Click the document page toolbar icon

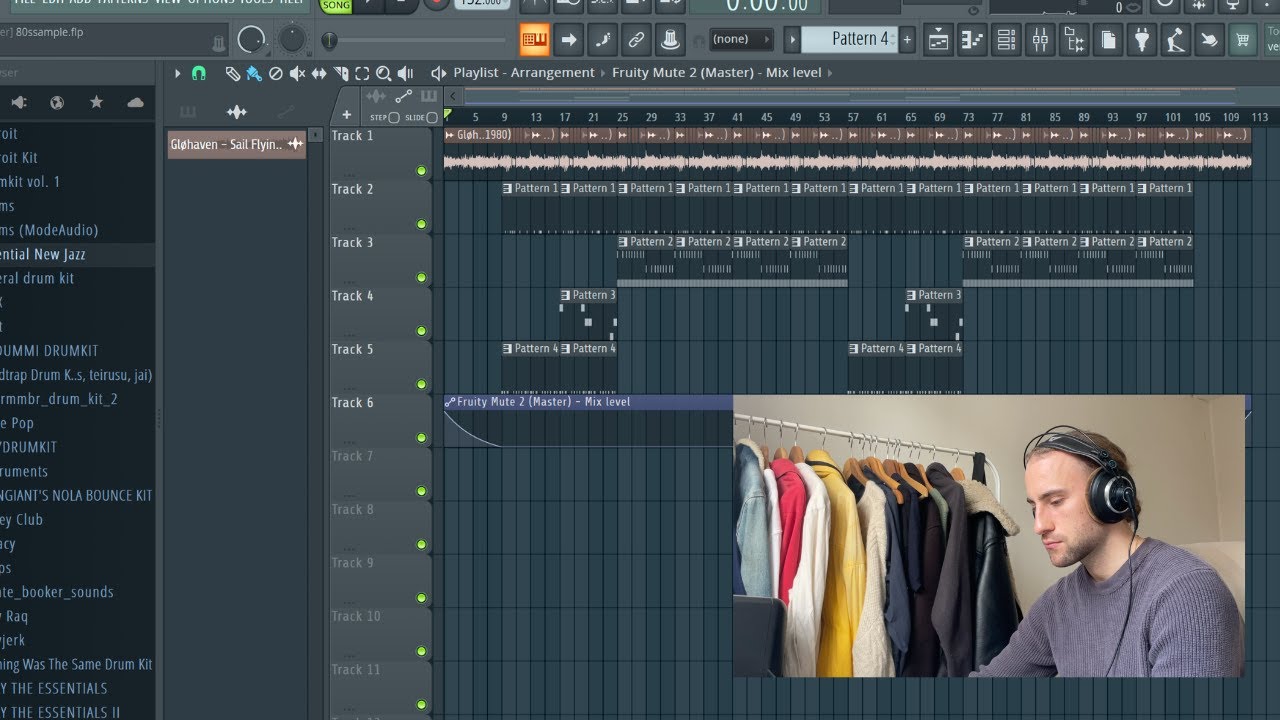pyautogui.click(x=1108, y=40)
